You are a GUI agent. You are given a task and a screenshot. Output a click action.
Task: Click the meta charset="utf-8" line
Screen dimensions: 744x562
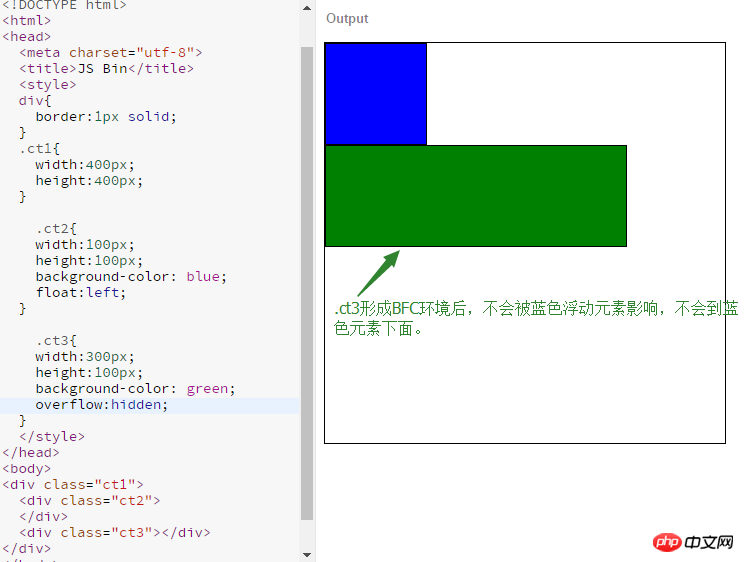111,53
